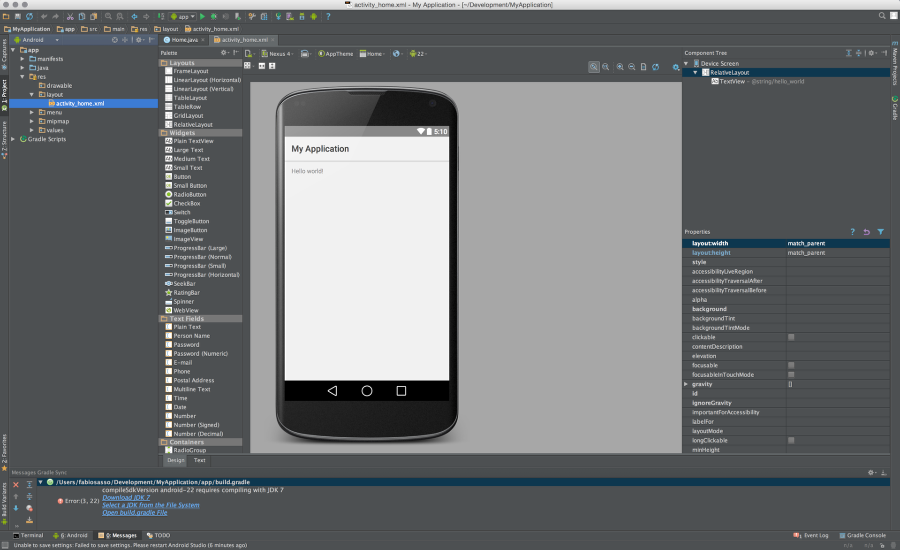Click the Help question mark icon in main toolbar
Screen dimensions: 900x550
[x=328, y=17]
